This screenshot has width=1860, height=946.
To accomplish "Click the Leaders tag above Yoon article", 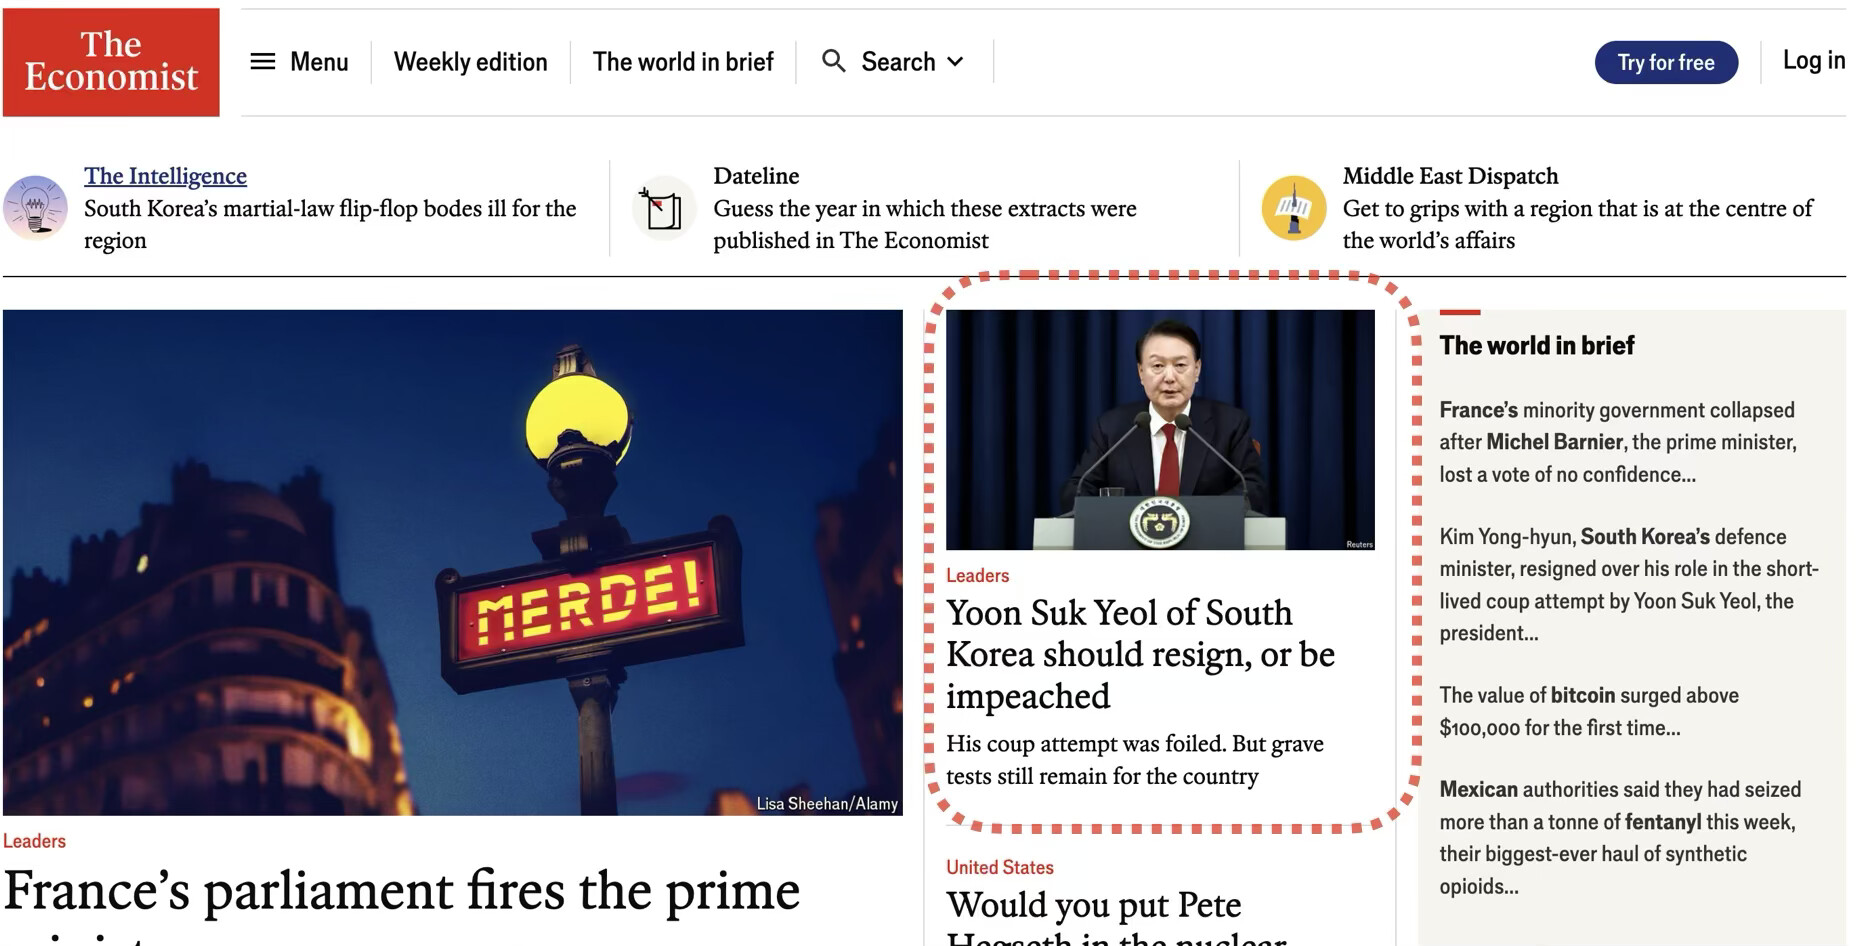I will (x=977, y=576).
